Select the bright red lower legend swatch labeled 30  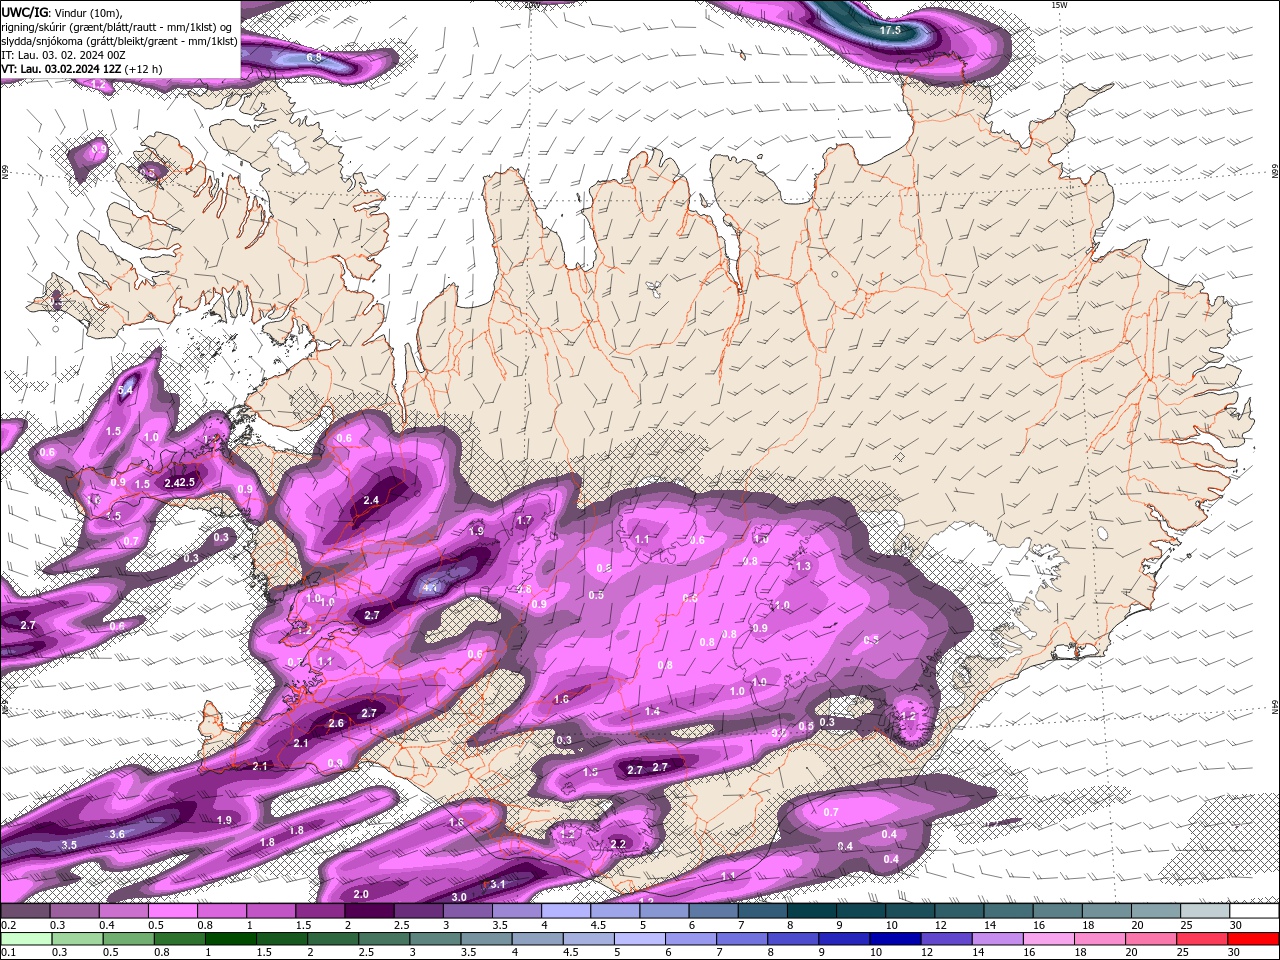[1253, 939]
